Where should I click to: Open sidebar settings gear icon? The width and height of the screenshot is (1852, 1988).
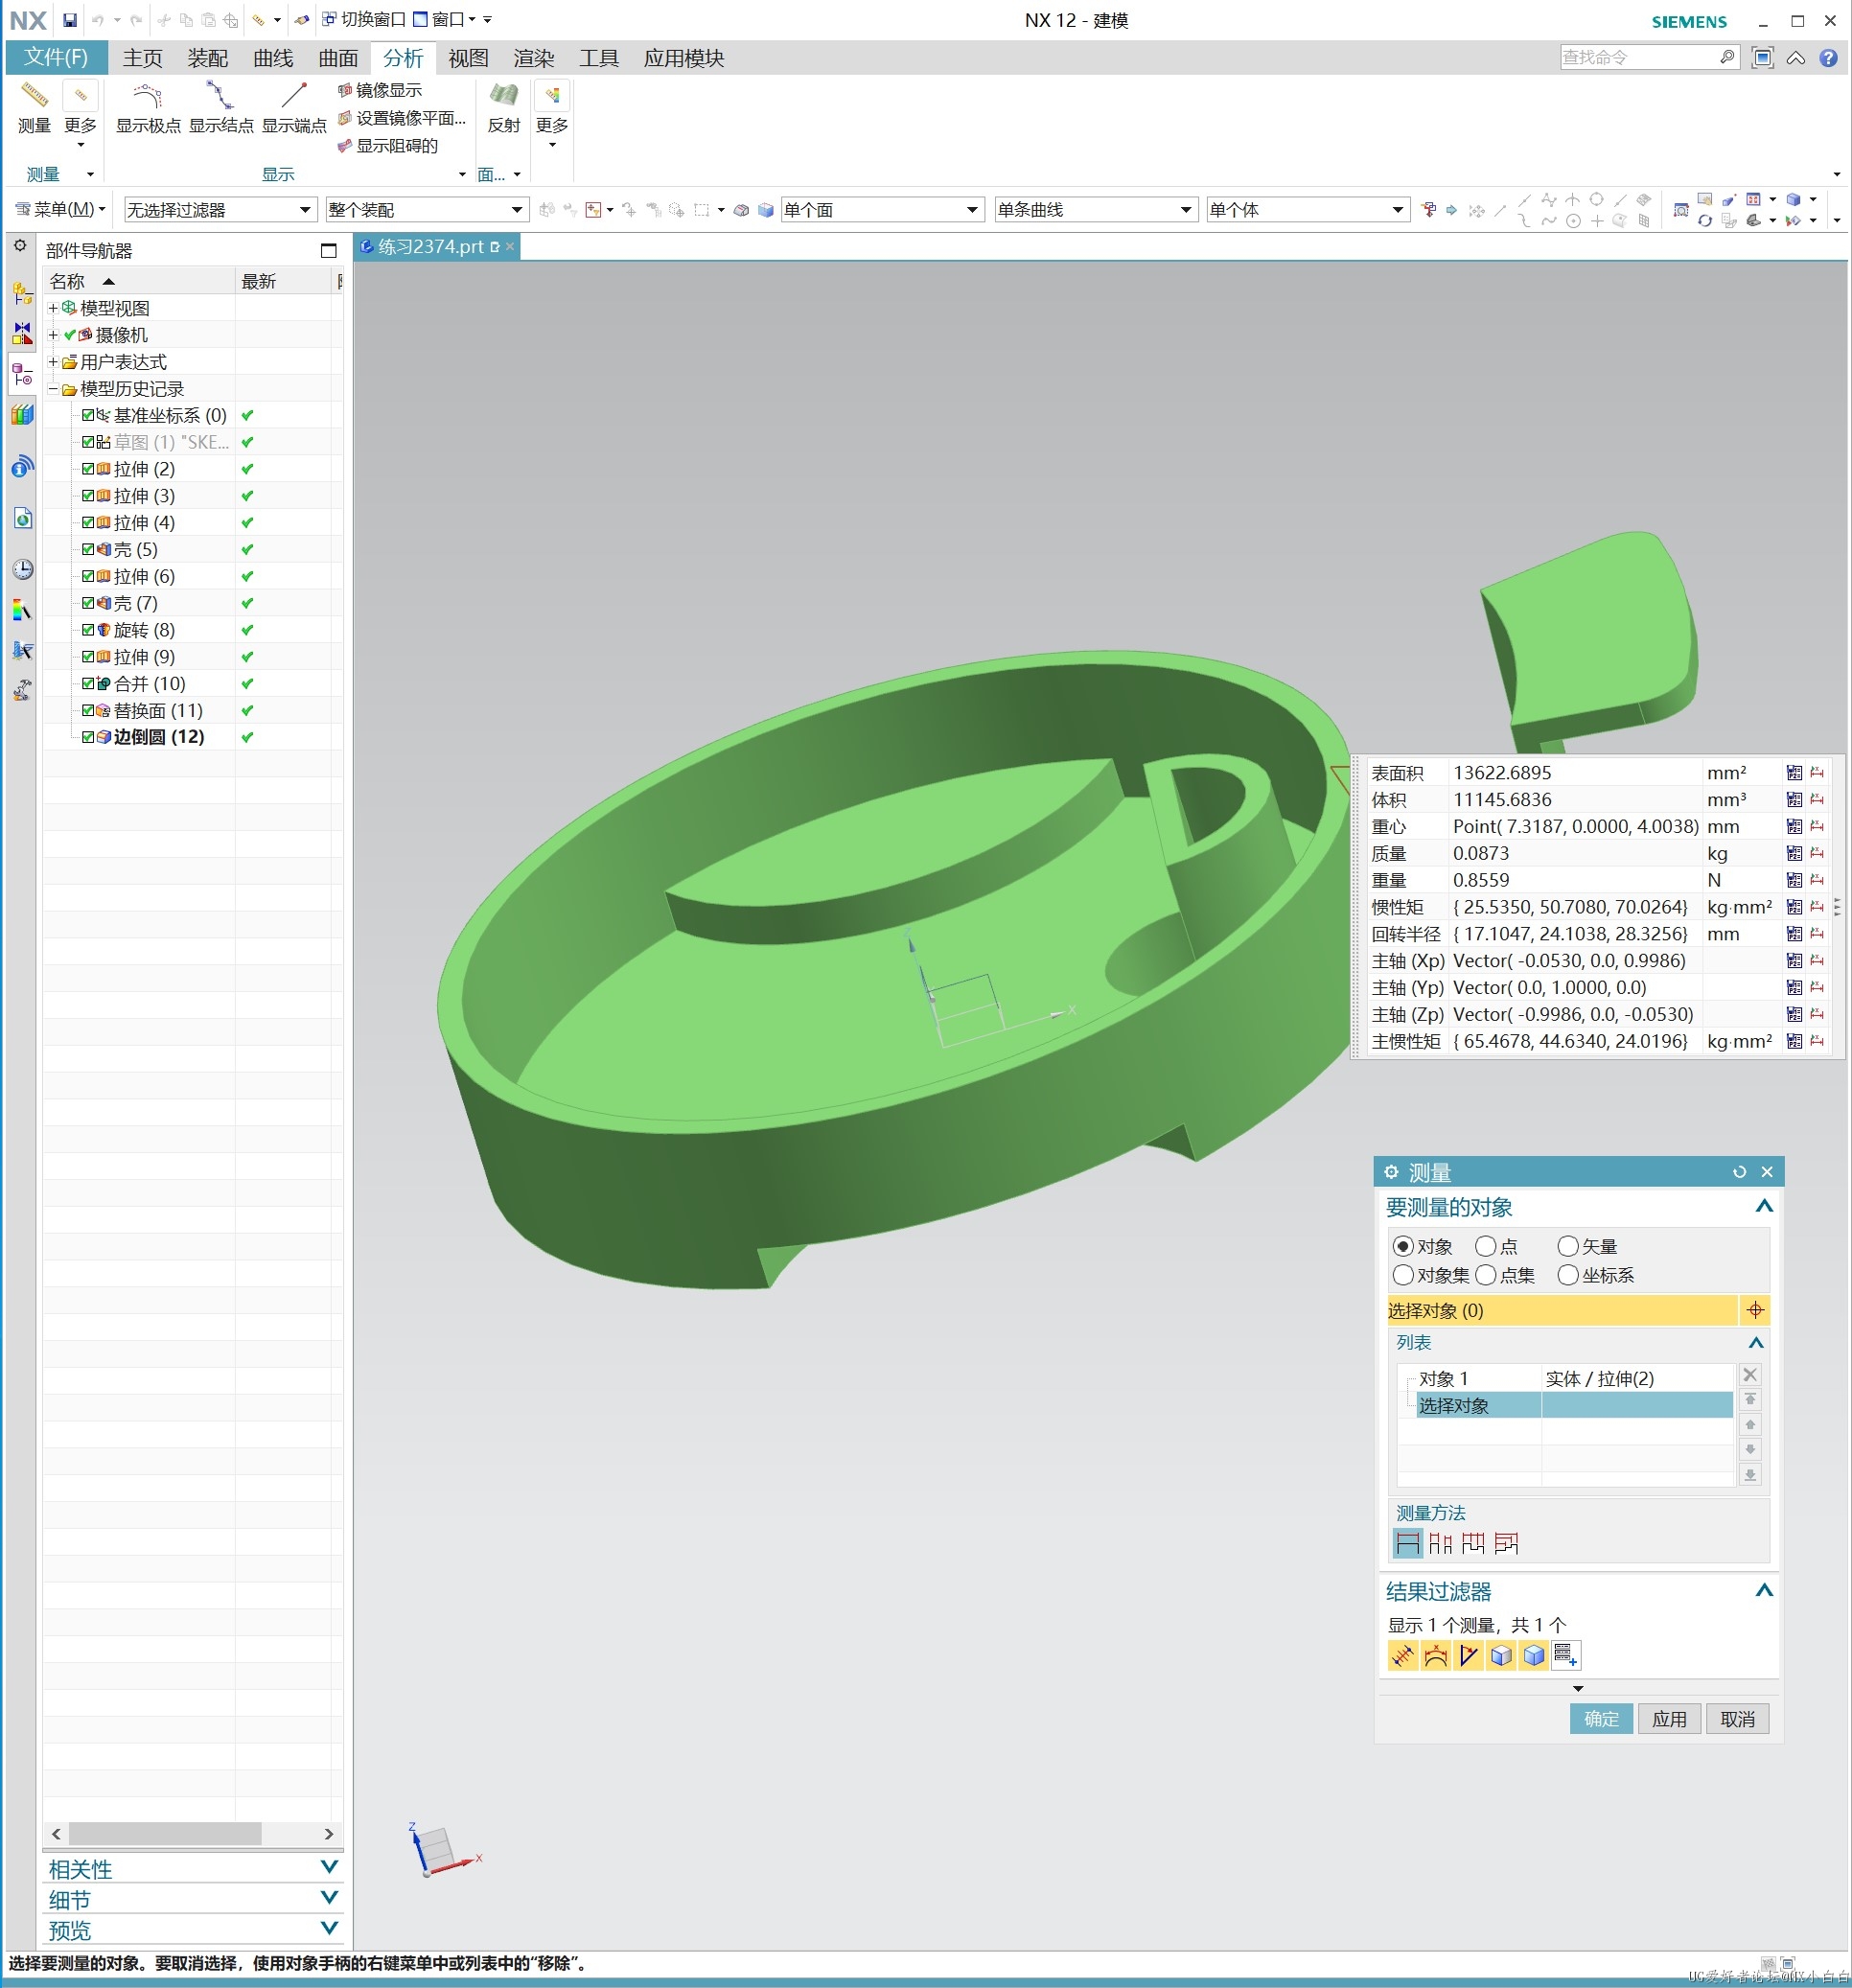tap(20, 245)
